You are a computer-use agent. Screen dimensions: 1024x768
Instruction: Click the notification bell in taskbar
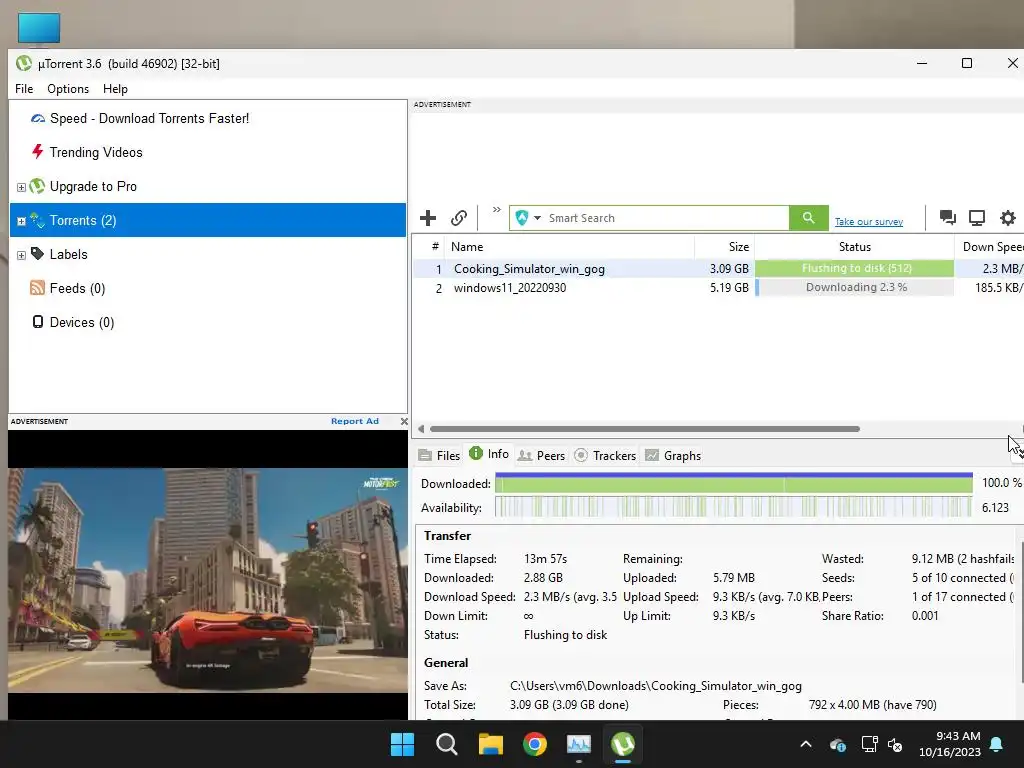point(997,744)
